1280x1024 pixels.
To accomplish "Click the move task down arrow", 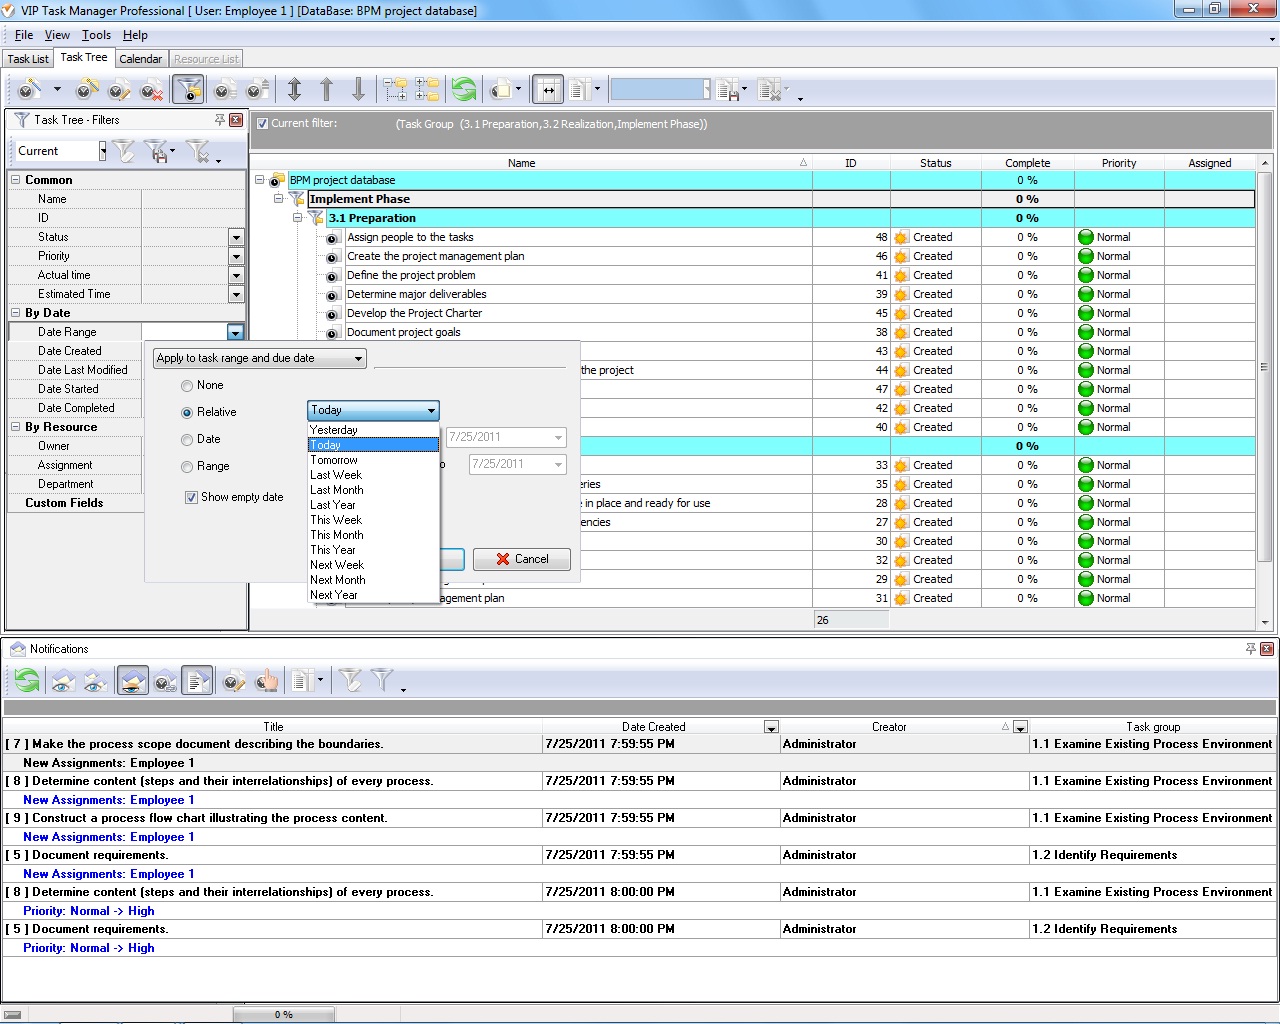I will pyautogui.click(x=358, y=90).
